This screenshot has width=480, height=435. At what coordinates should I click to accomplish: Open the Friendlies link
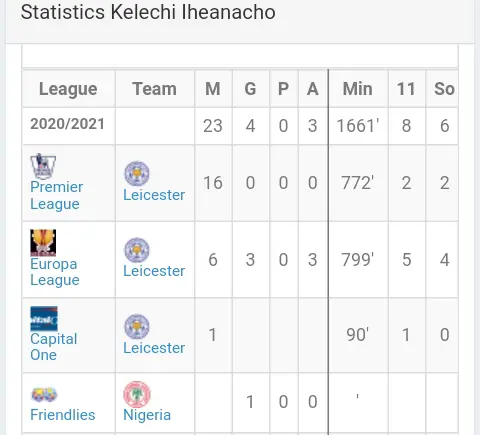coord(63,415)
